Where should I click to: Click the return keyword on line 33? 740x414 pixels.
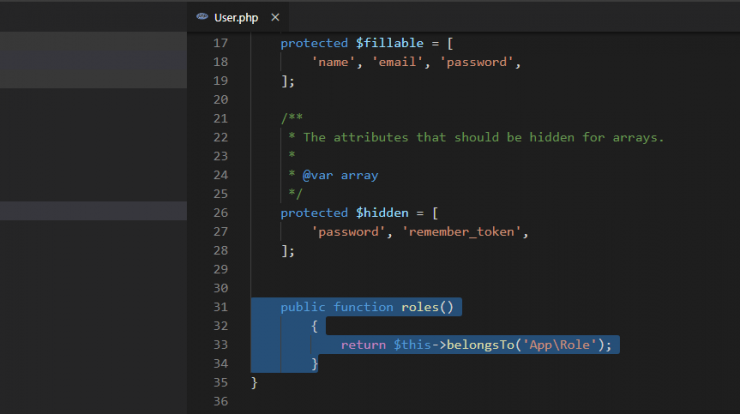pyautogui.click(x=363, y=345)
